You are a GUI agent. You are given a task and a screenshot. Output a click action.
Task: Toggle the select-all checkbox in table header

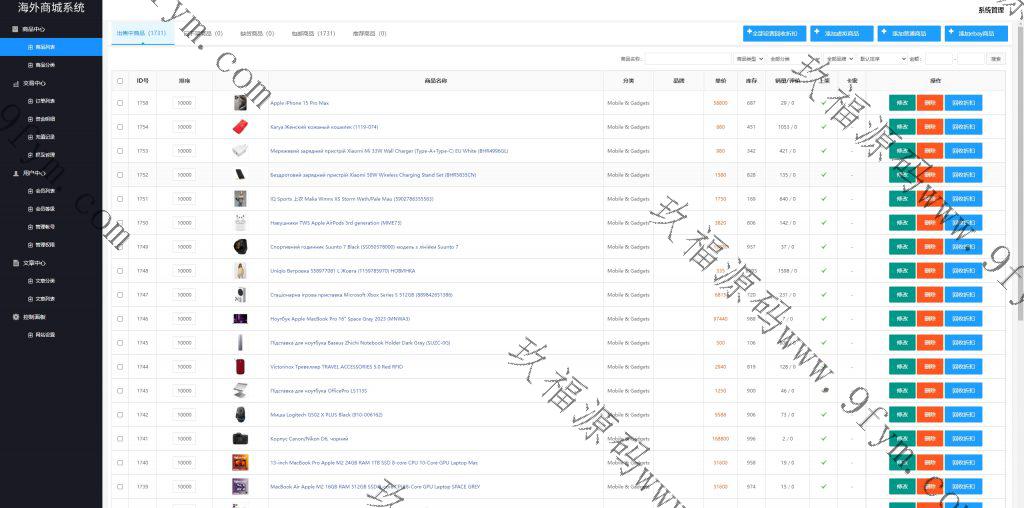pyautogui.click(x=120, y=81)
